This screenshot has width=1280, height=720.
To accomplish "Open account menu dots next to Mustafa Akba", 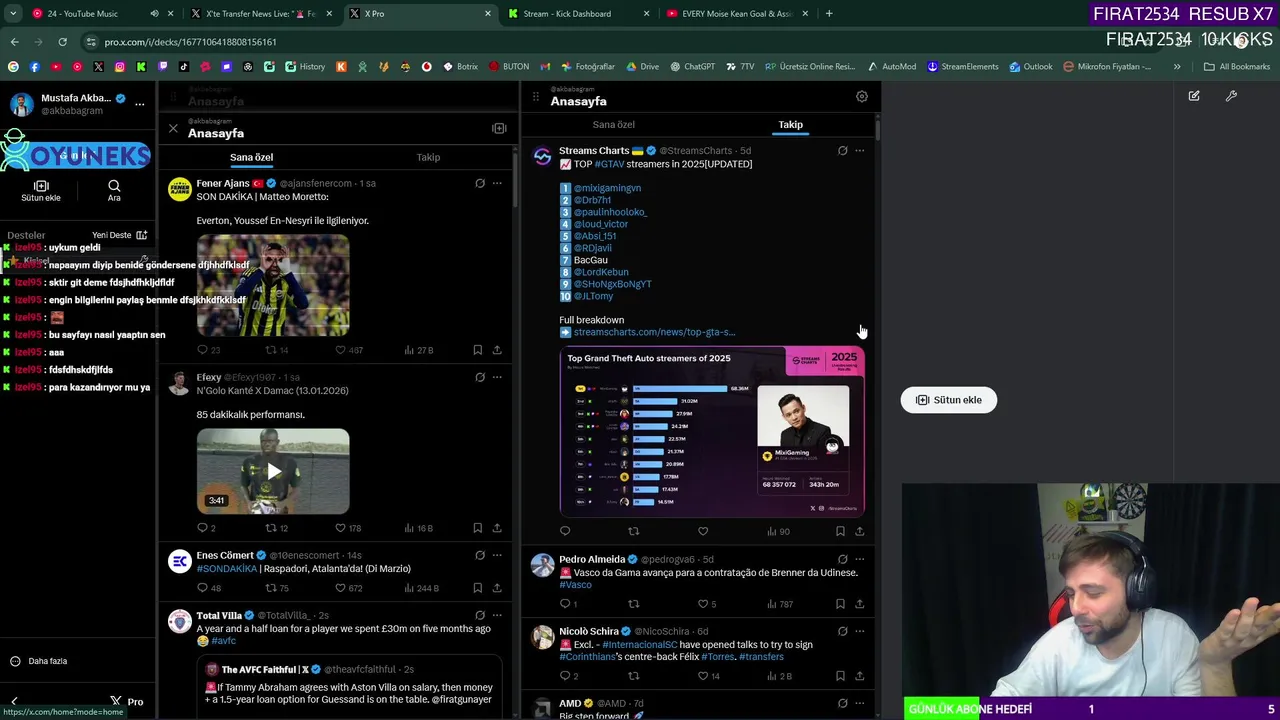I will coord(140,104).
